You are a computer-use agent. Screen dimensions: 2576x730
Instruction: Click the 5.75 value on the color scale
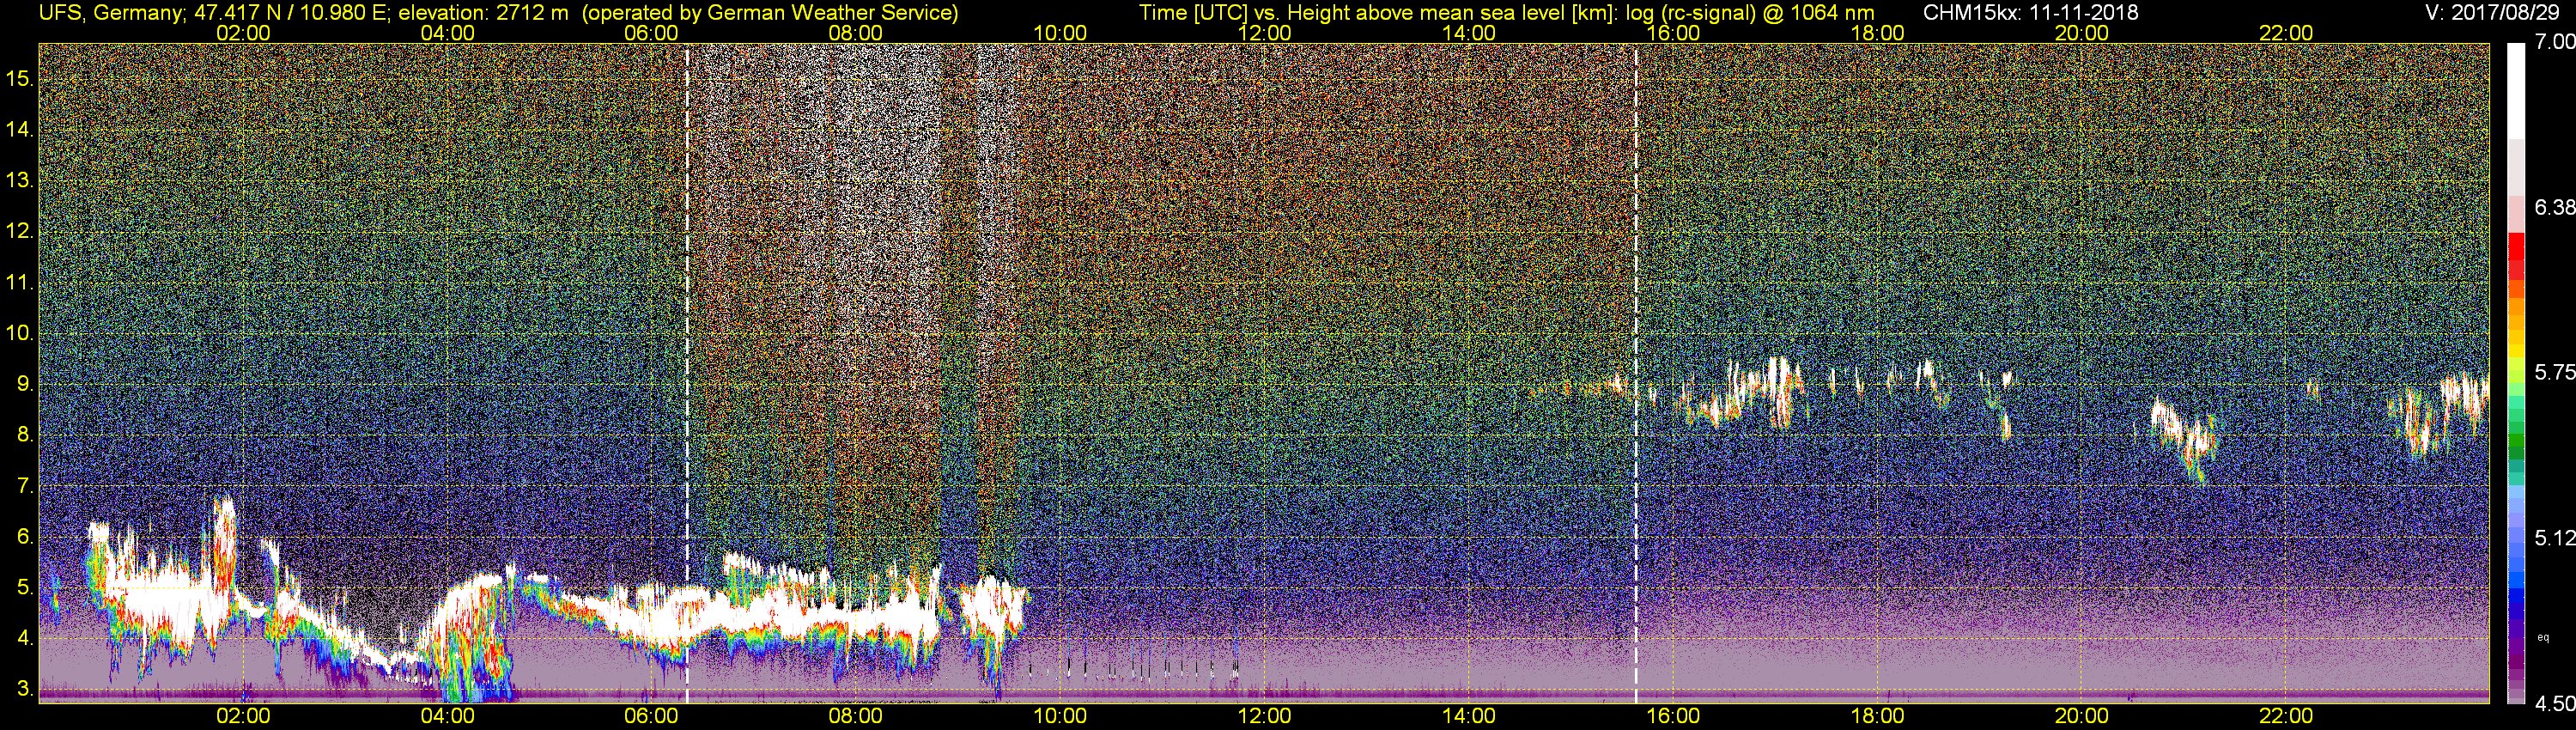2556,372
